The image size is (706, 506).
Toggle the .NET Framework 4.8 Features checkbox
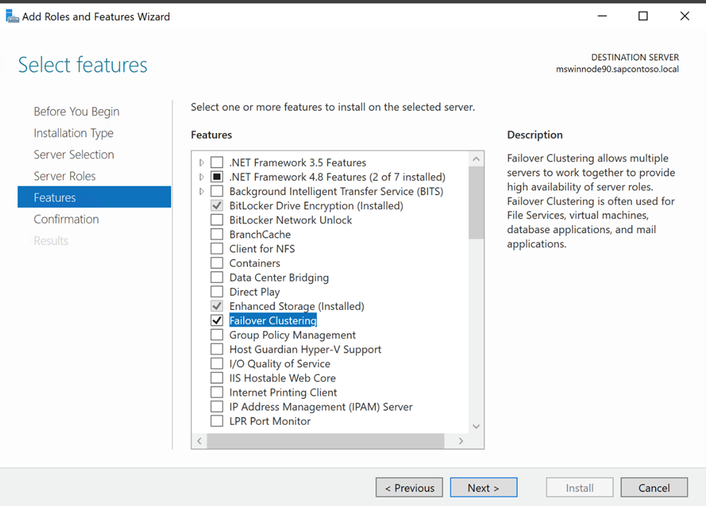point(217,176)
